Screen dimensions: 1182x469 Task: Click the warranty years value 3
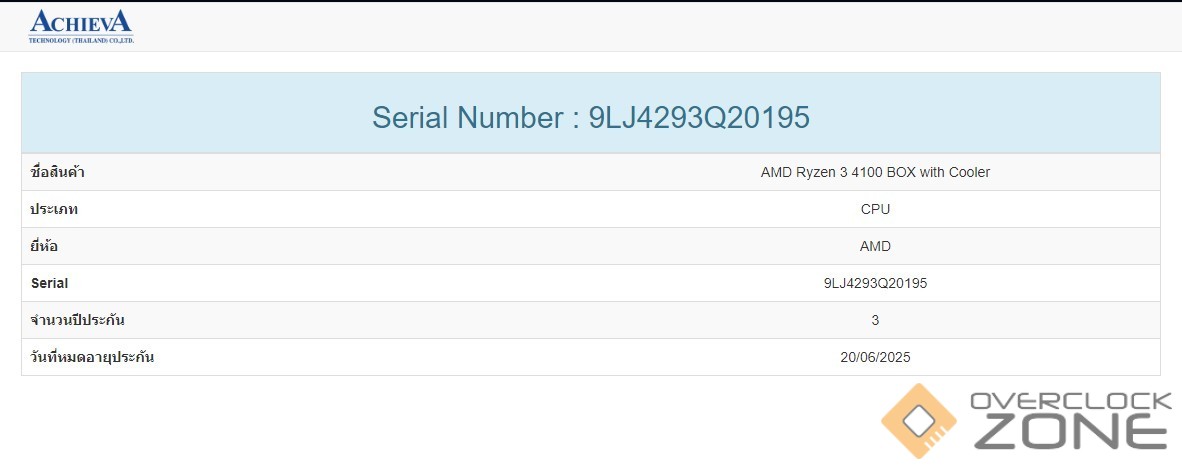(875, 320)
